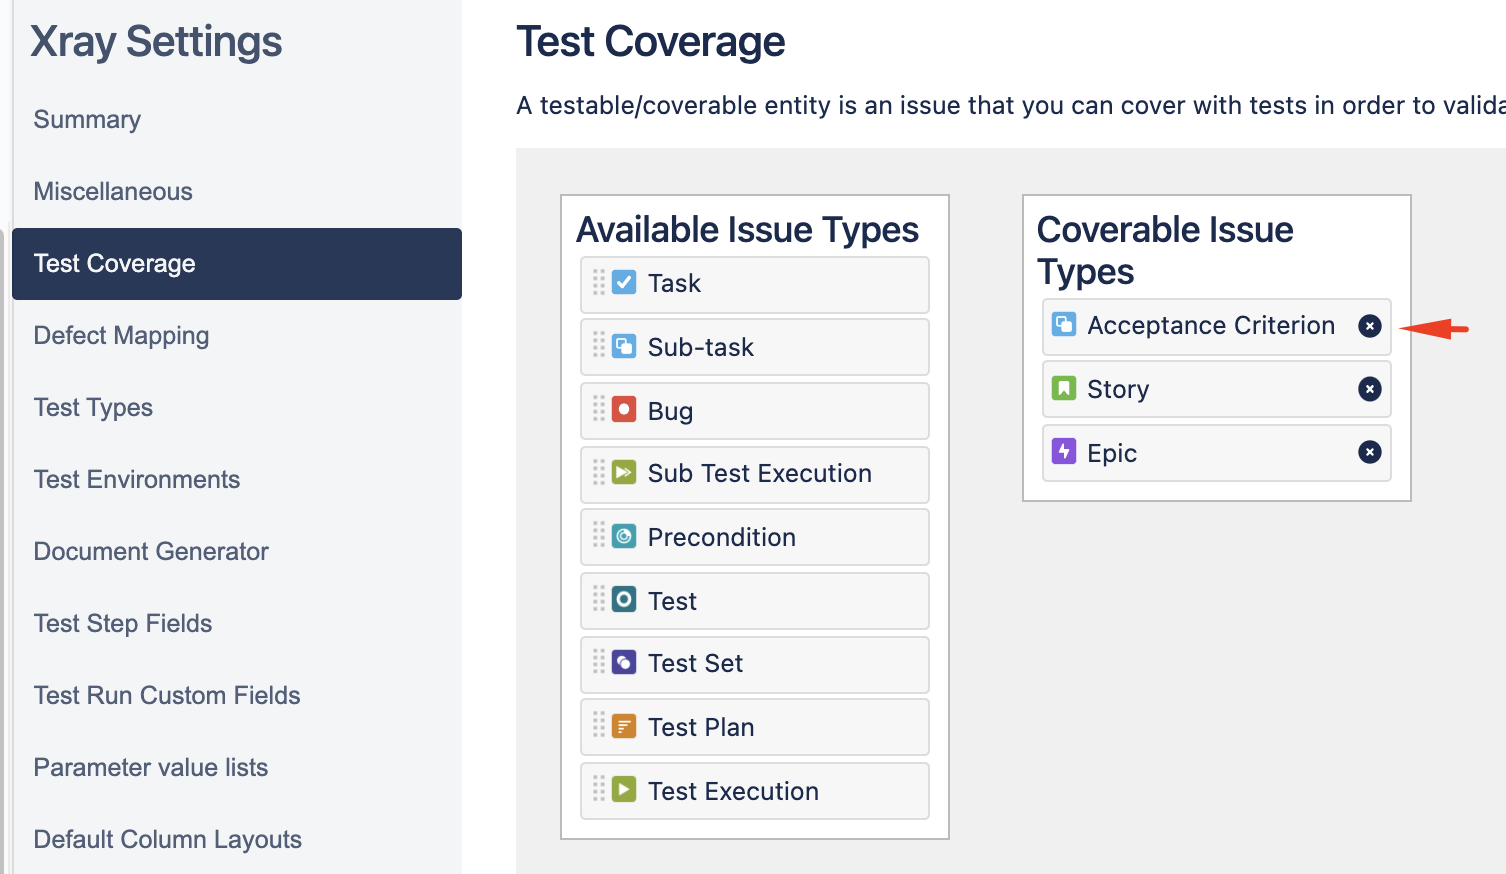1506x874 pixels.
Task: Grab the drag handle of Task
Action: [x=599, y=282]
